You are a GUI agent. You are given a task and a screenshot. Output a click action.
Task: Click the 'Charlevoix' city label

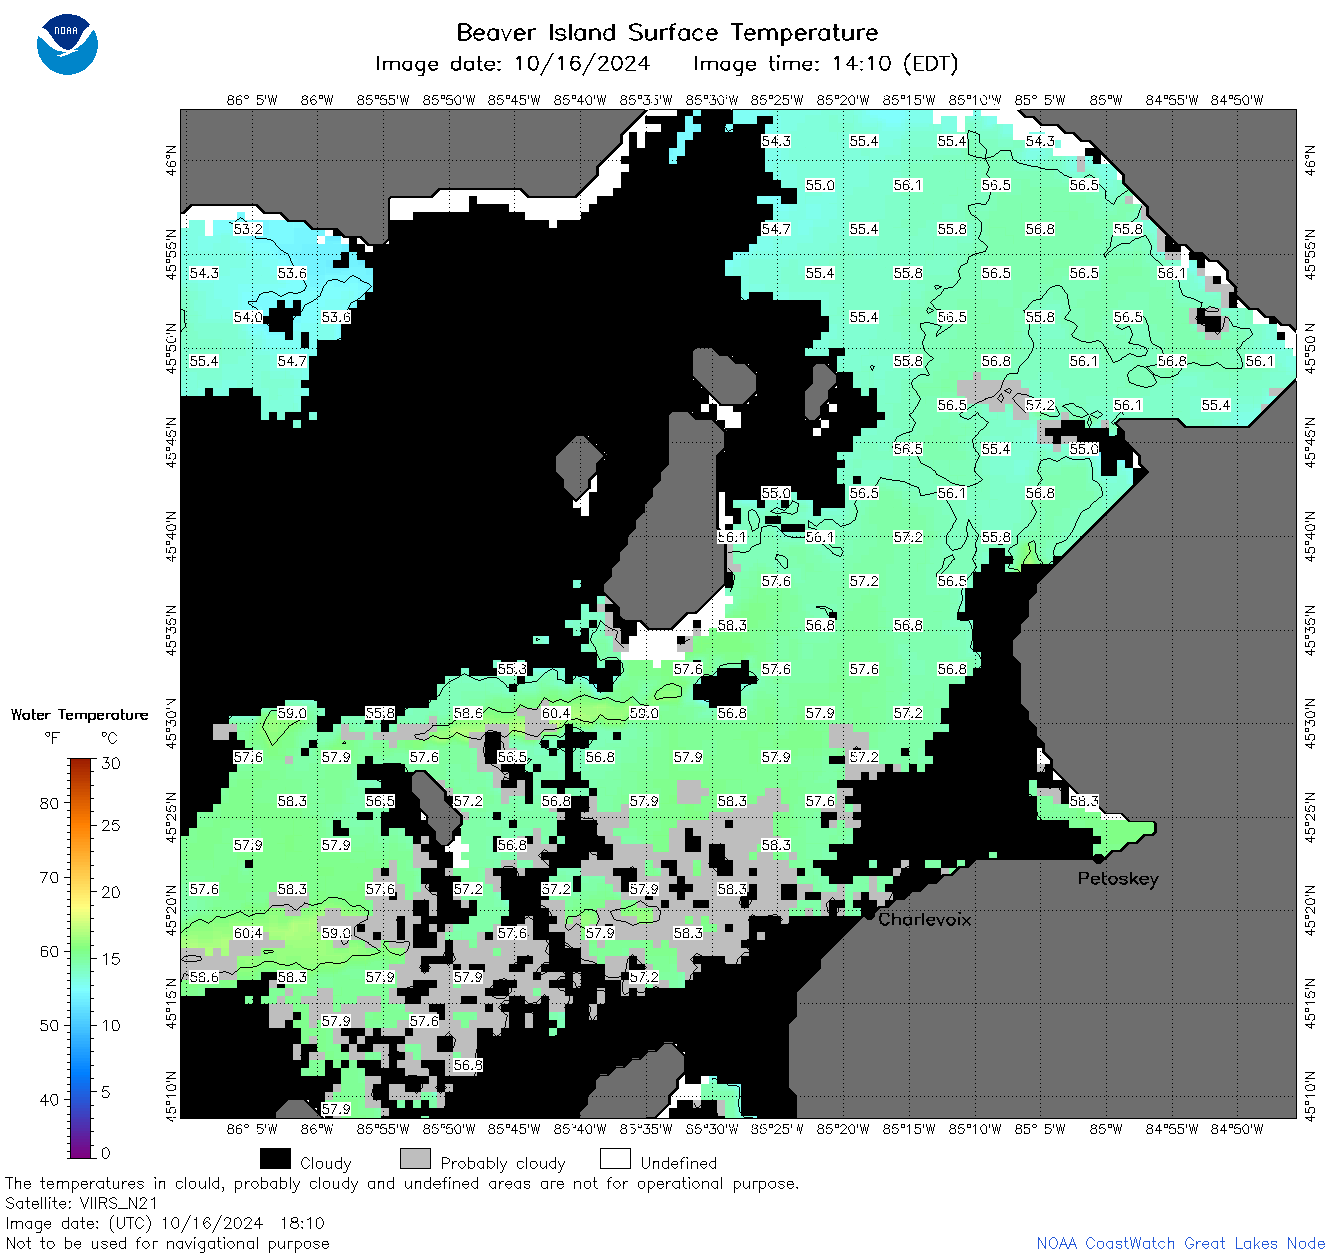pos(925,919)
